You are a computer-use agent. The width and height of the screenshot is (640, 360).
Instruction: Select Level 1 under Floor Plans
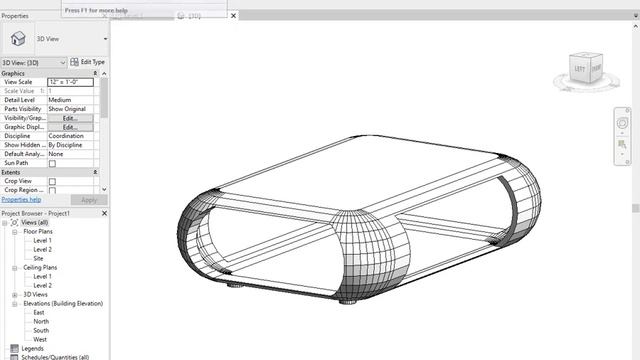pyautogui.click(x=42, y=240)
